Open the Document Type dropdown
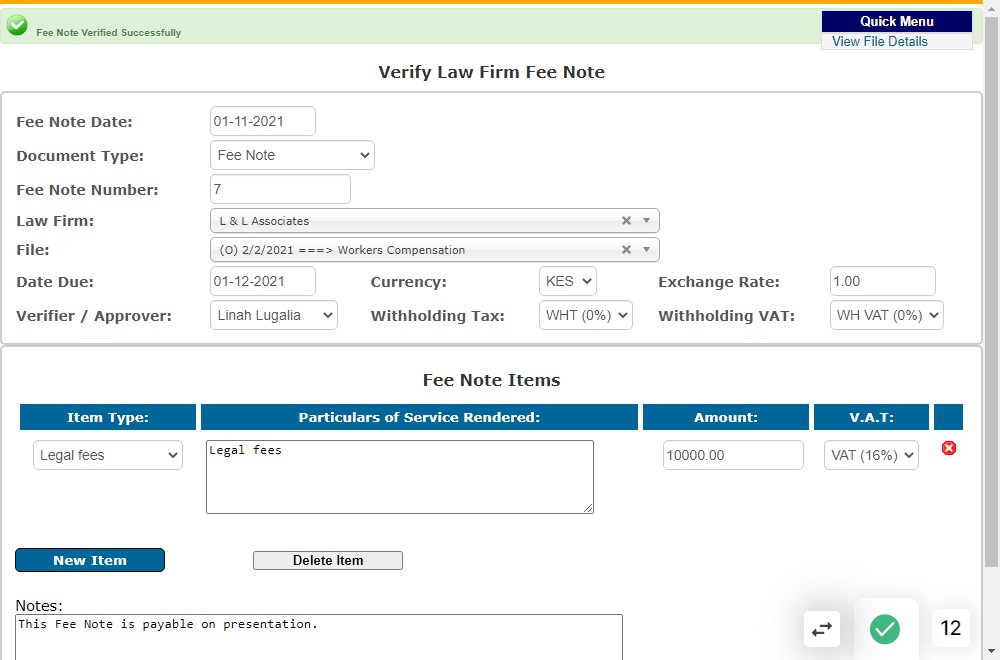Screen dimensions: 1000x660 [292, 155]
